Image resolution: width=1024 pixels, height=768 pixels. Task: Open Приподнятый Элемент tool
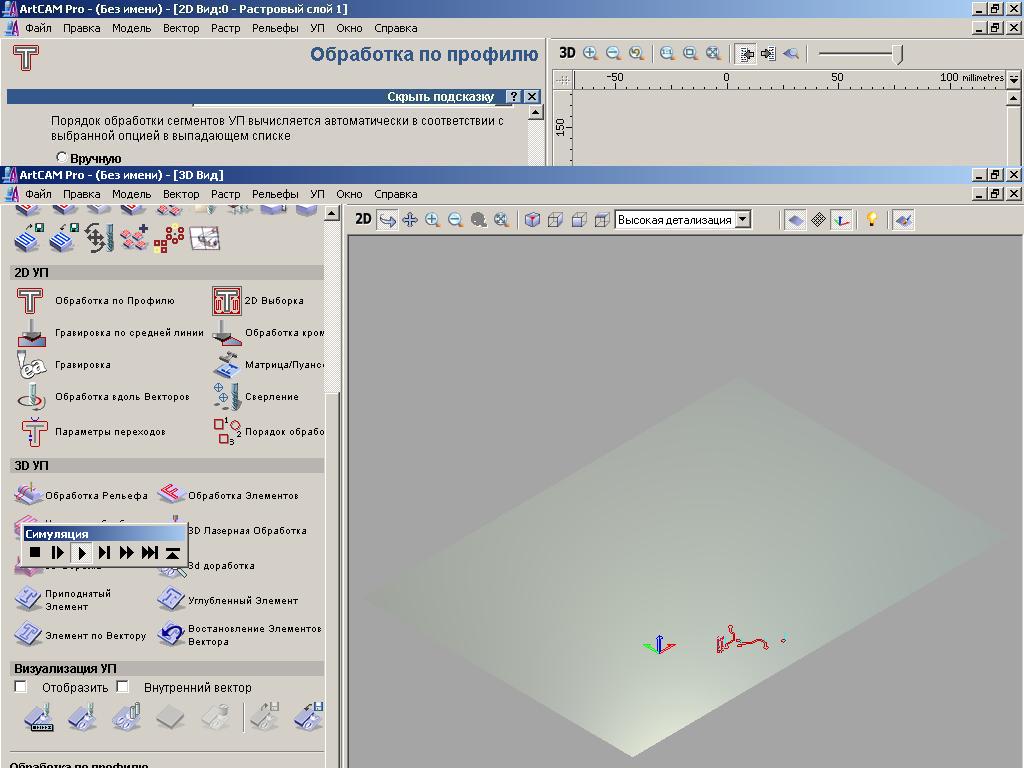point(63,600)
